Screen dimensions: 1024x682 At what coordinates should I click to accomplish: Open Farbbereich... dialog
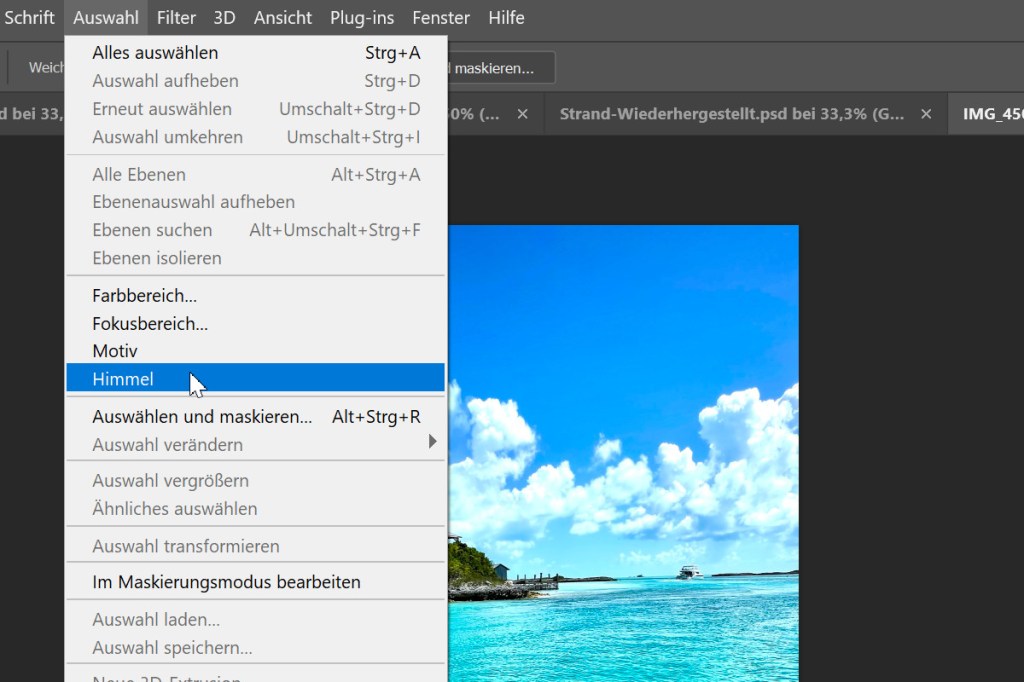pyautogui.click(x=255, y=295)
